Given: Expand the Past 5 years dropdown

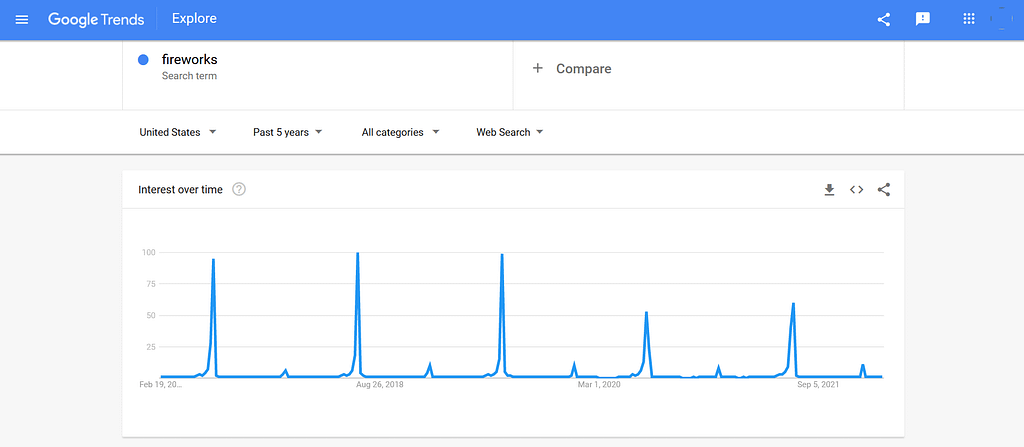Looking at the screenshot, I should tap(287, 132).
